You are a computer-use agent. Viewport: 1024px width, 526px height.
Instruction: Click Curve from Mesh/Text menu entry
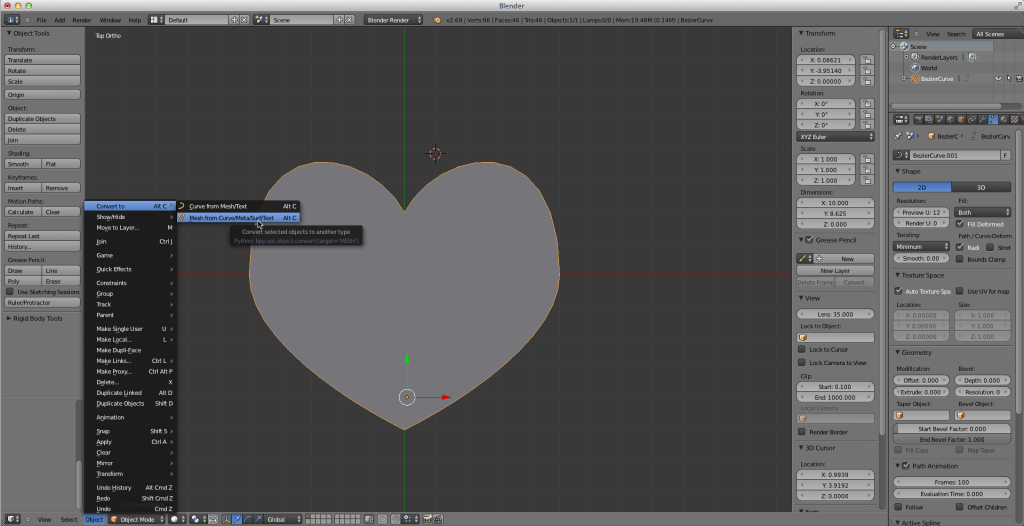[218, 206]
